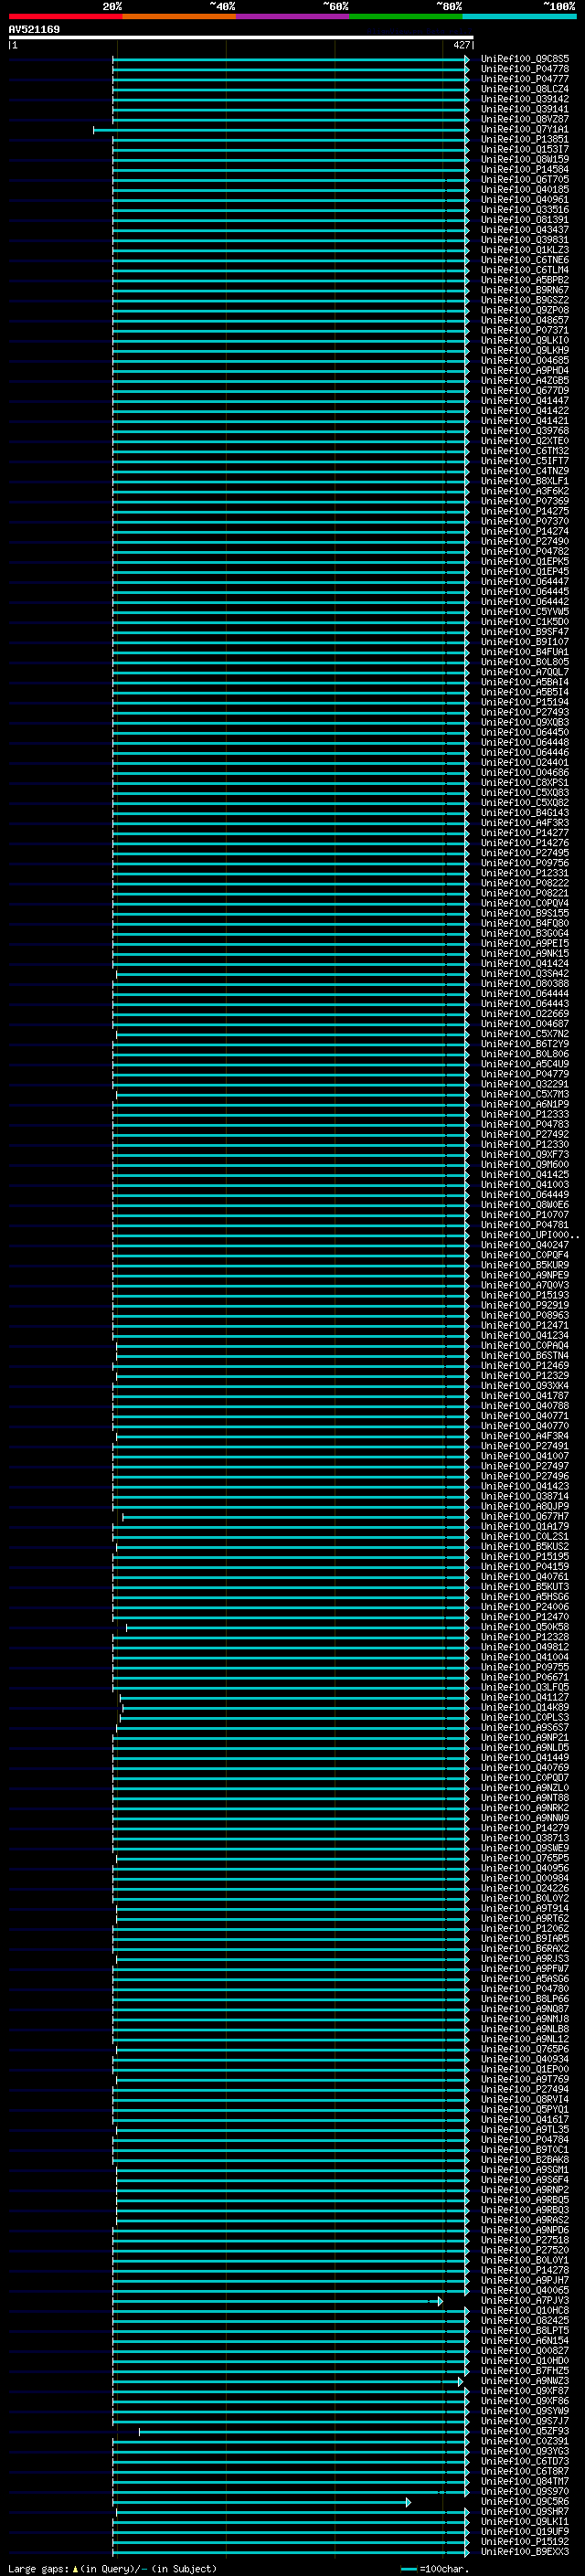585x2576 pixels.
Task: Click the cyan ~100% identity legend band
Action: coord(519,16)
